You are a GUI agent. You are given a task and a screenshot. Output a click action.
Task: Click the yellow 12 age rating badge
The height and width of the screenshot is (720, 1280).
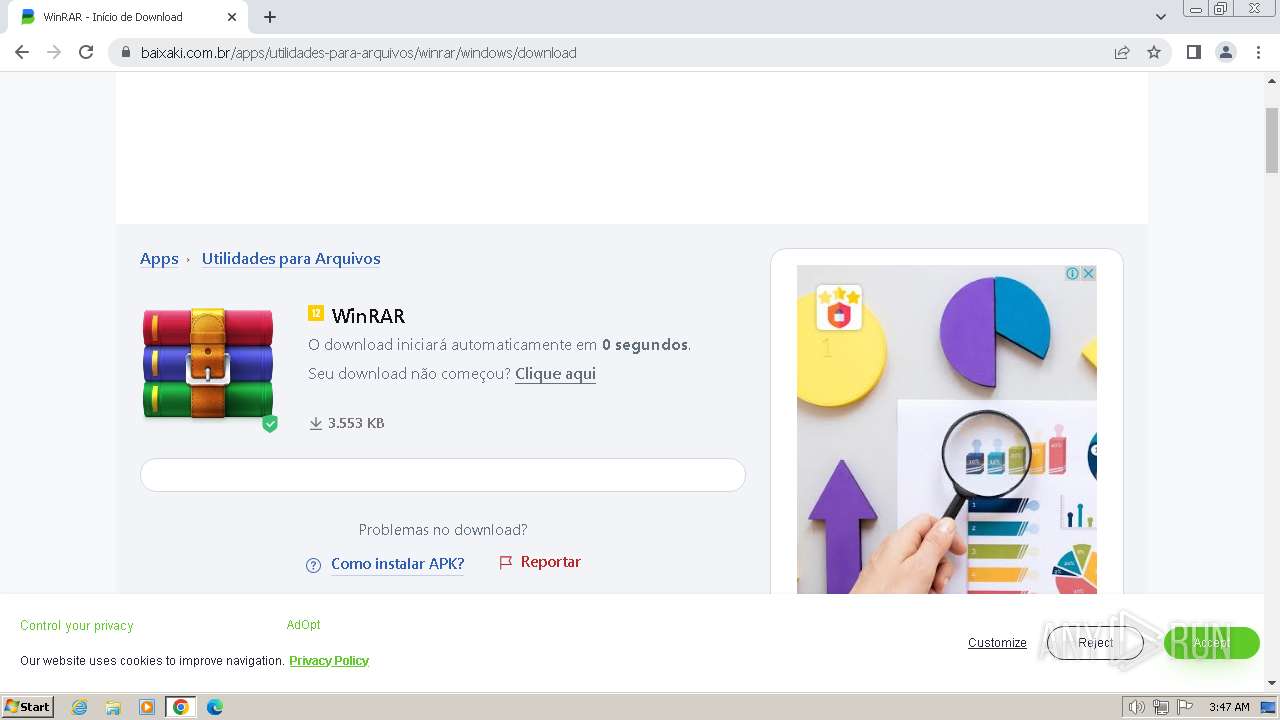click(x=316, y=314)
